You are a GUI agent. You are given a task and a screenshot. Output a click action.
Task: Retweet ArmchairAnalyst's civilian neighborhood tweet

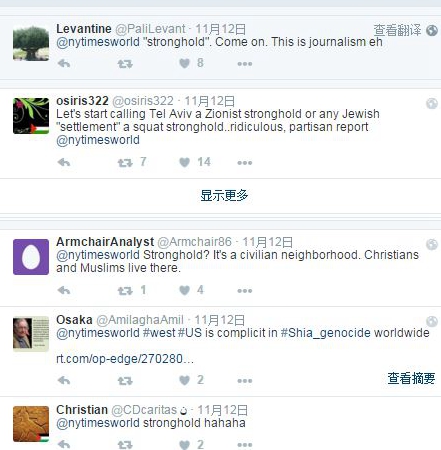click(x=125, y=291)
